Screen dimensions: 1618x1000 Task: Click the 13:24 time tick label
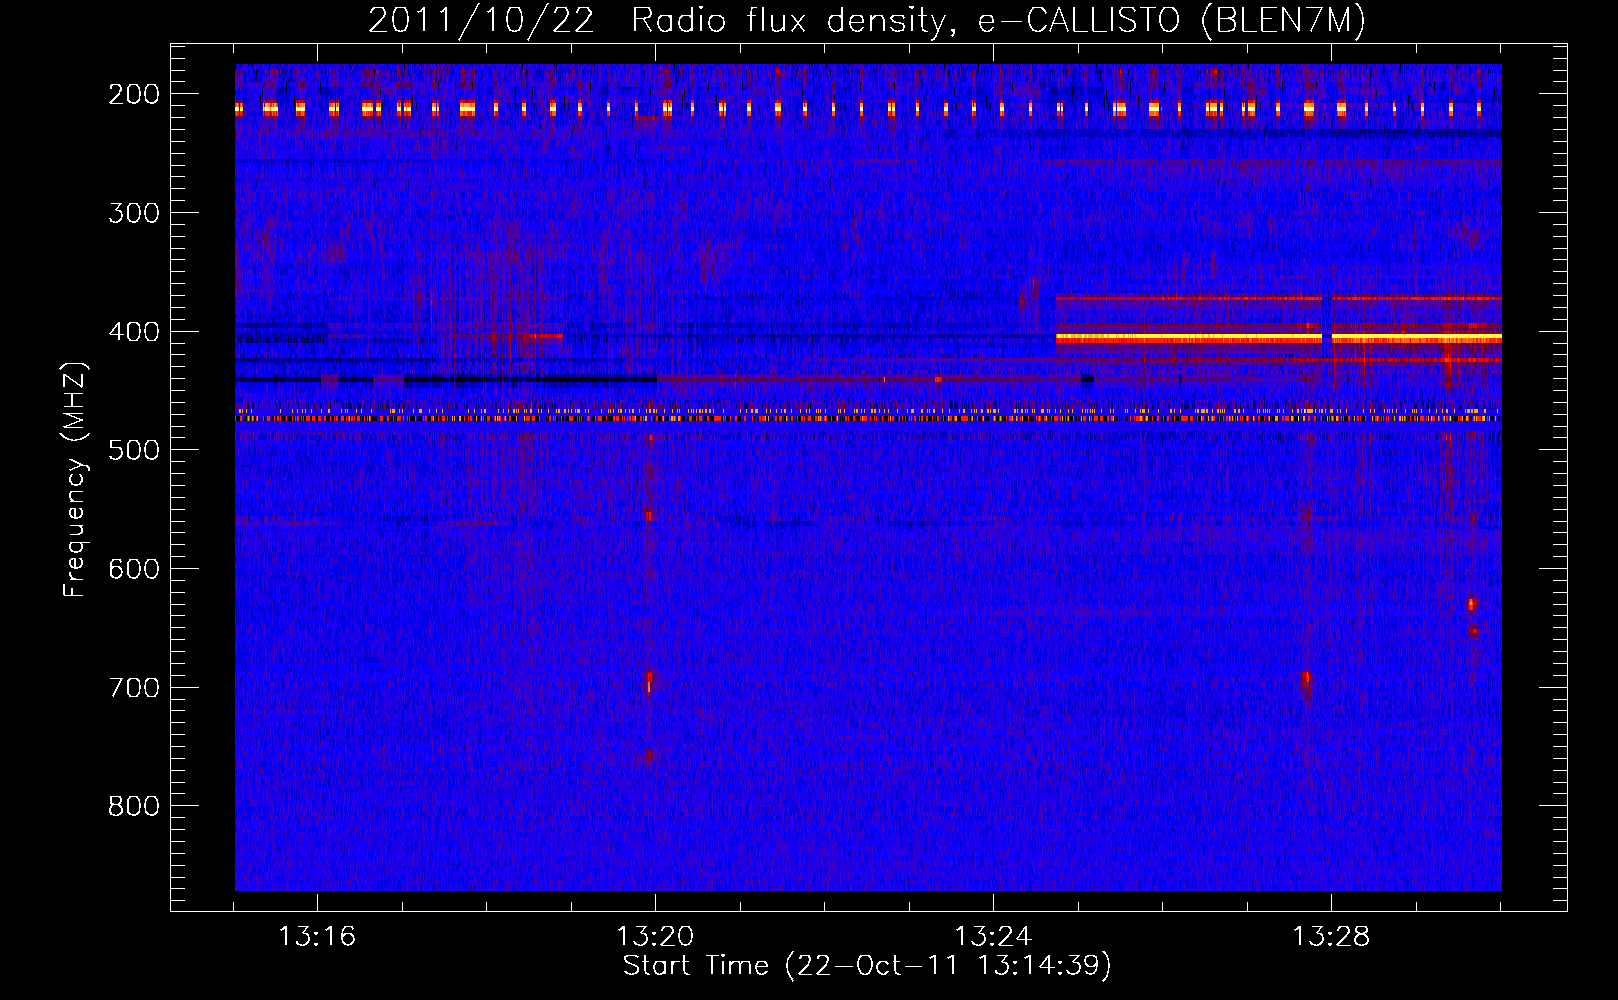993,937
